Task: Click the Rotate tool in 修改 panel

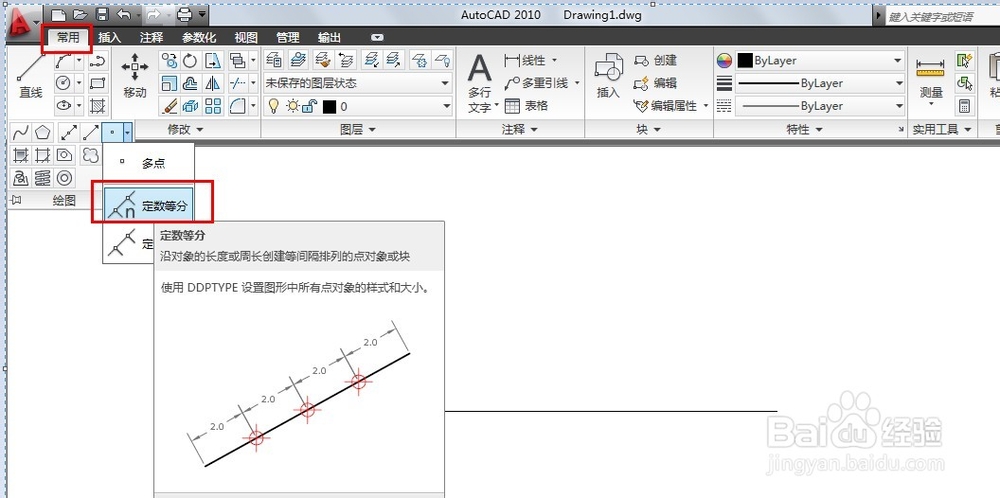Action: [x=190, y=61]
